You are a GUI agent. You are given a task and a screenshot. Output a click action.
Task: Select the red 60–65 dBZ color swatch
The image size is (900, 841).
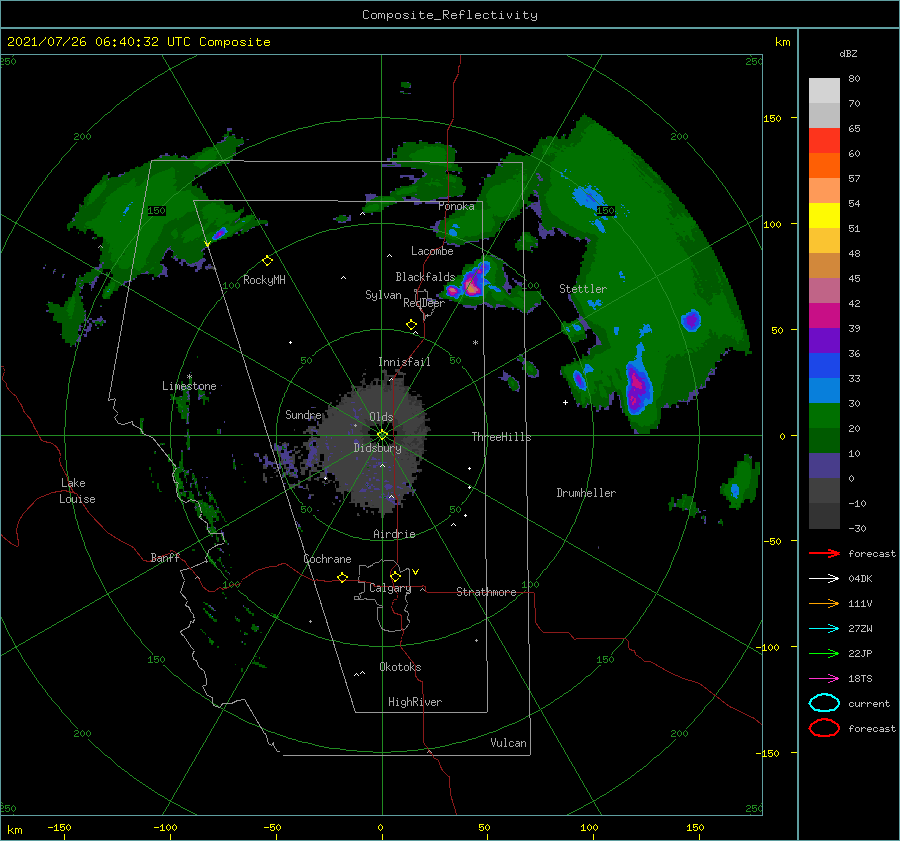(824, 141)
